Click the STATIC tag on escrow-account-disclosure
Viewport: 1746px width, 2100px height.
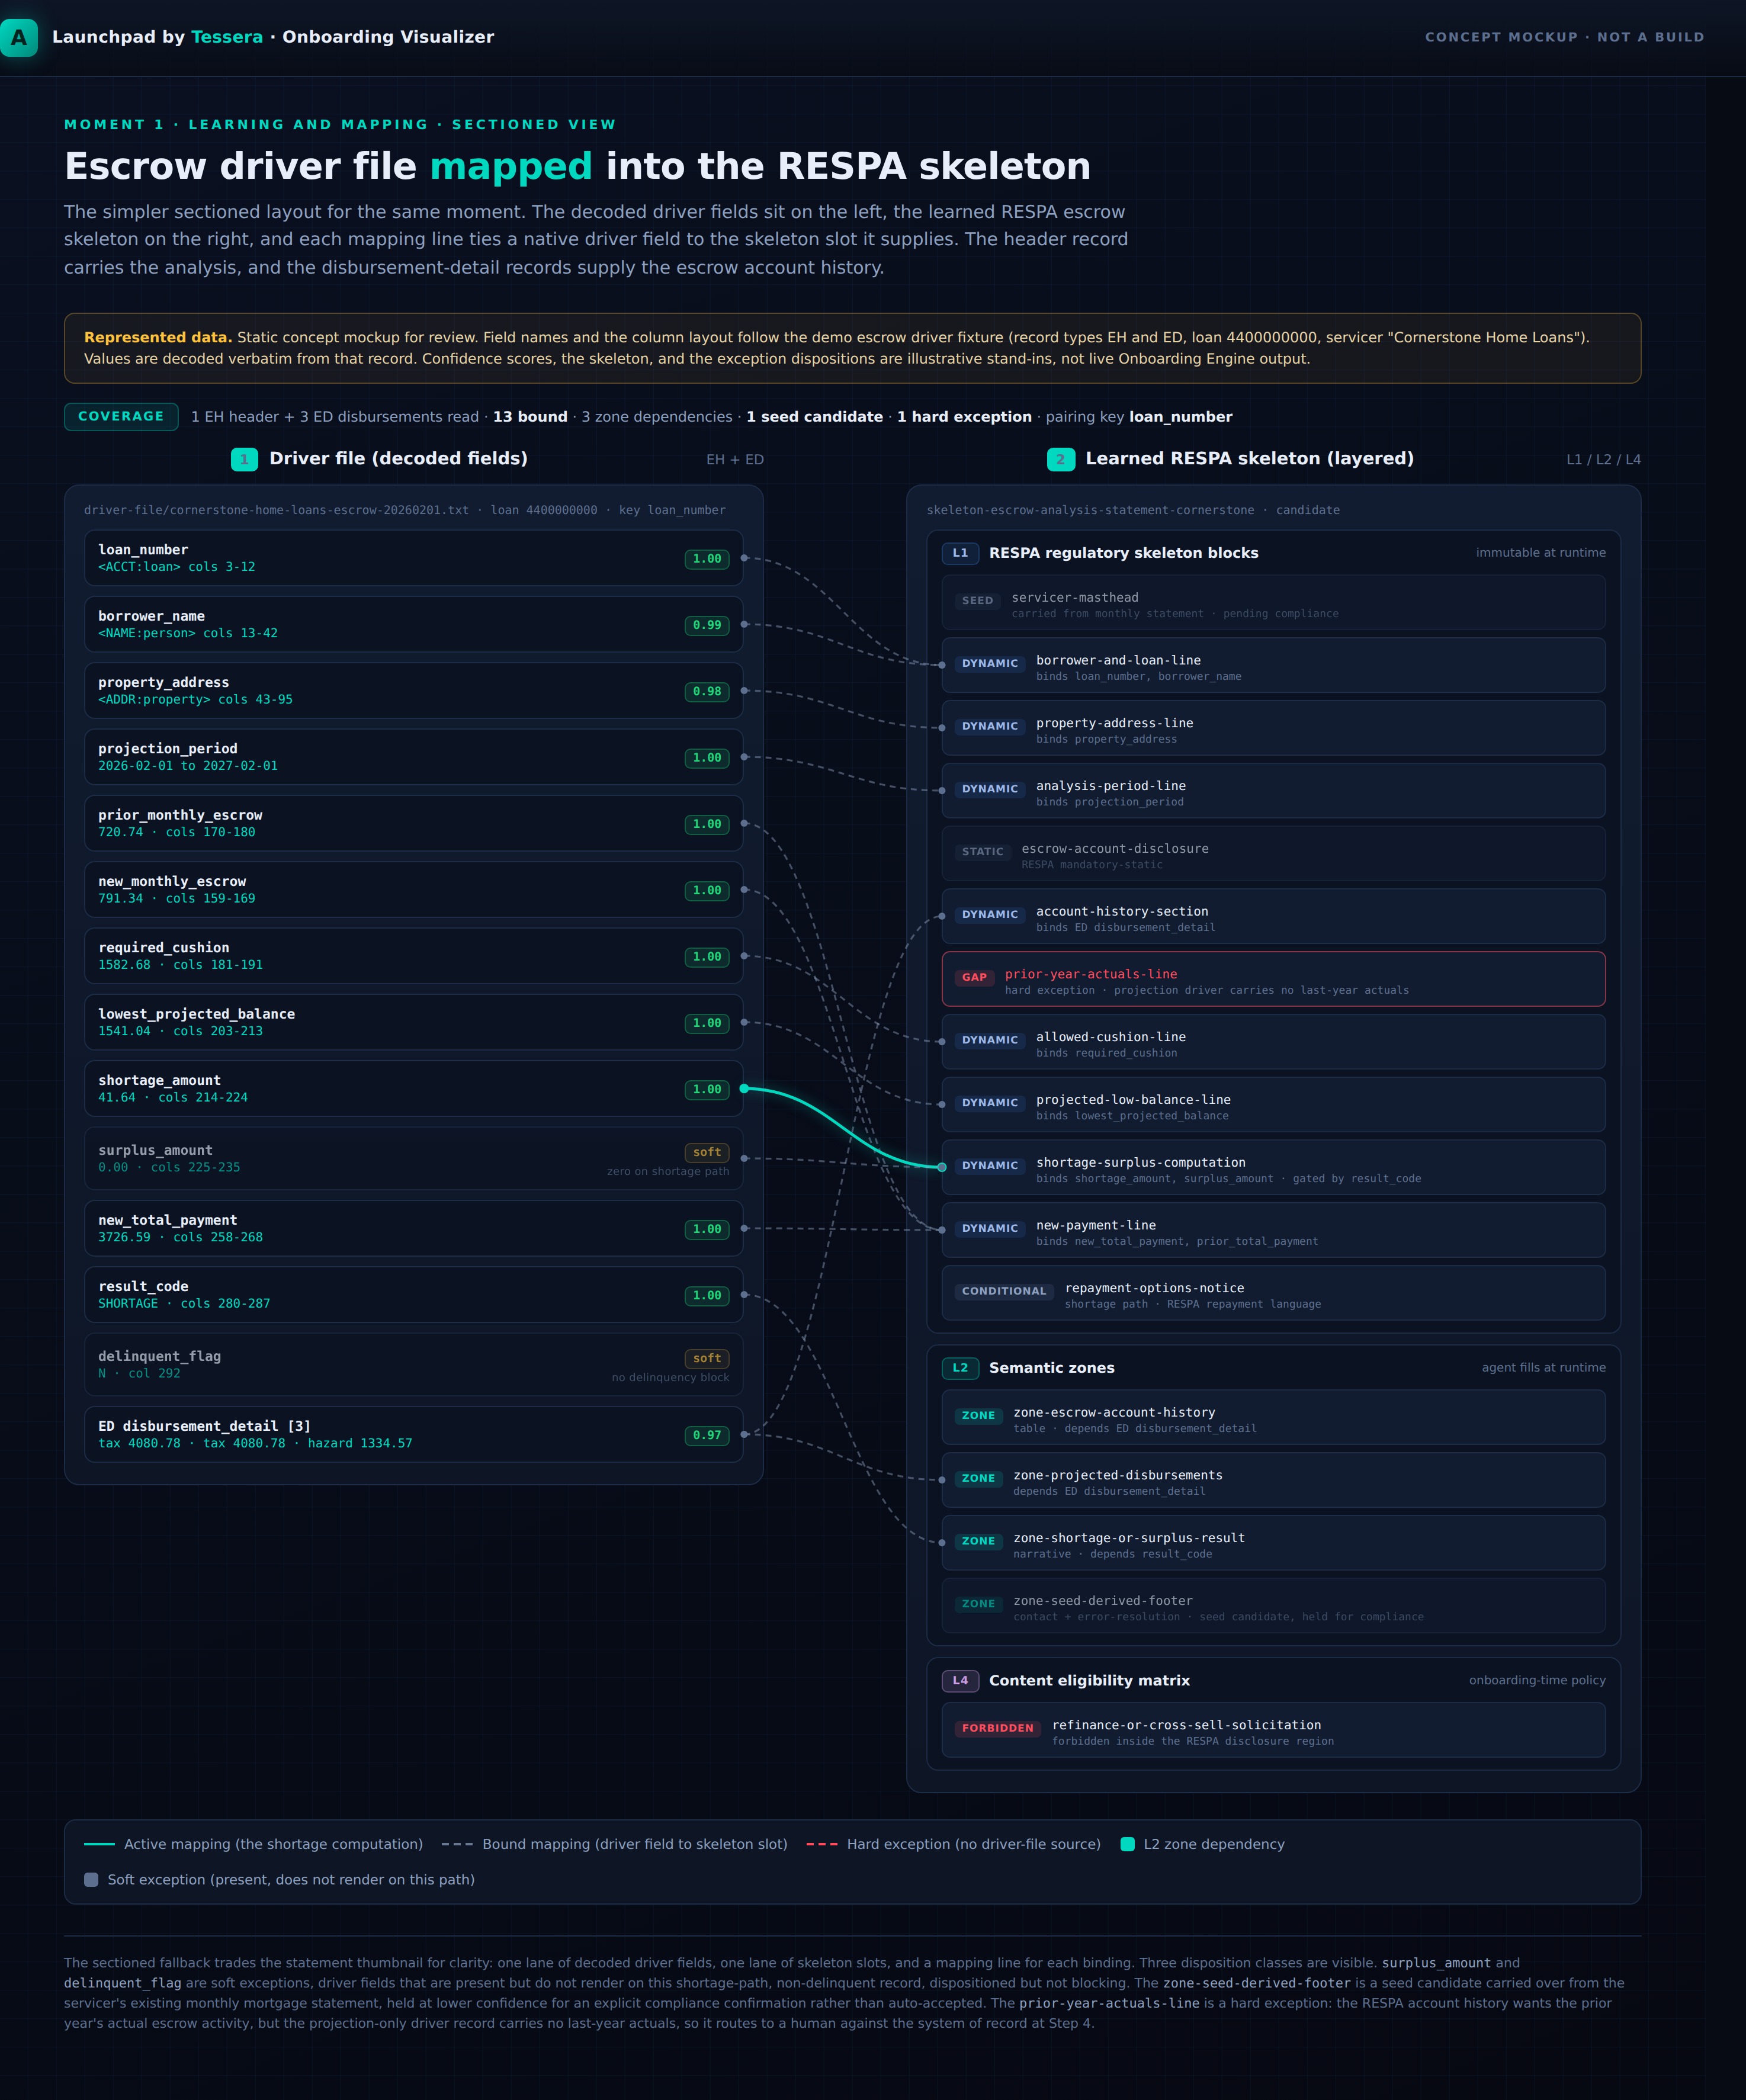tap(982, 852)
